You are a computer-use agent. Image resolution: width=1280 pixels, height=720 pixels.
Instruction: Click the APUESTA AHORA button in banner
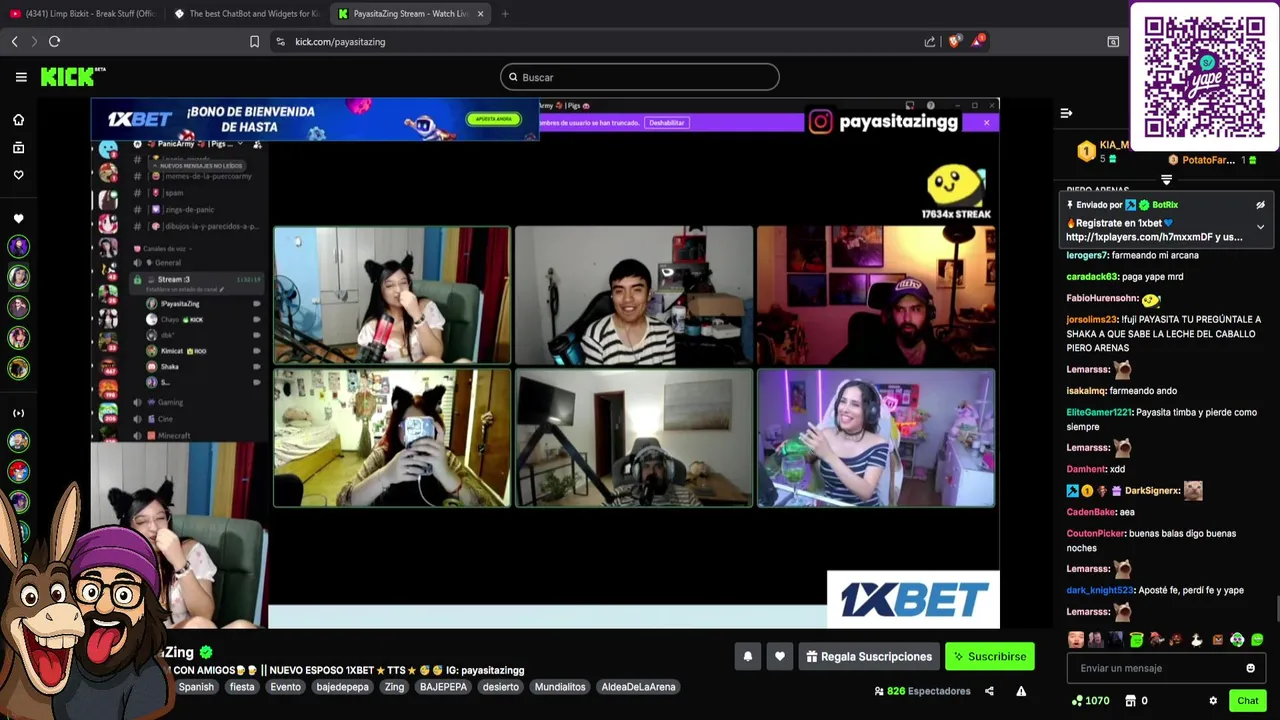pyautogui.click(x=493, y=119)
